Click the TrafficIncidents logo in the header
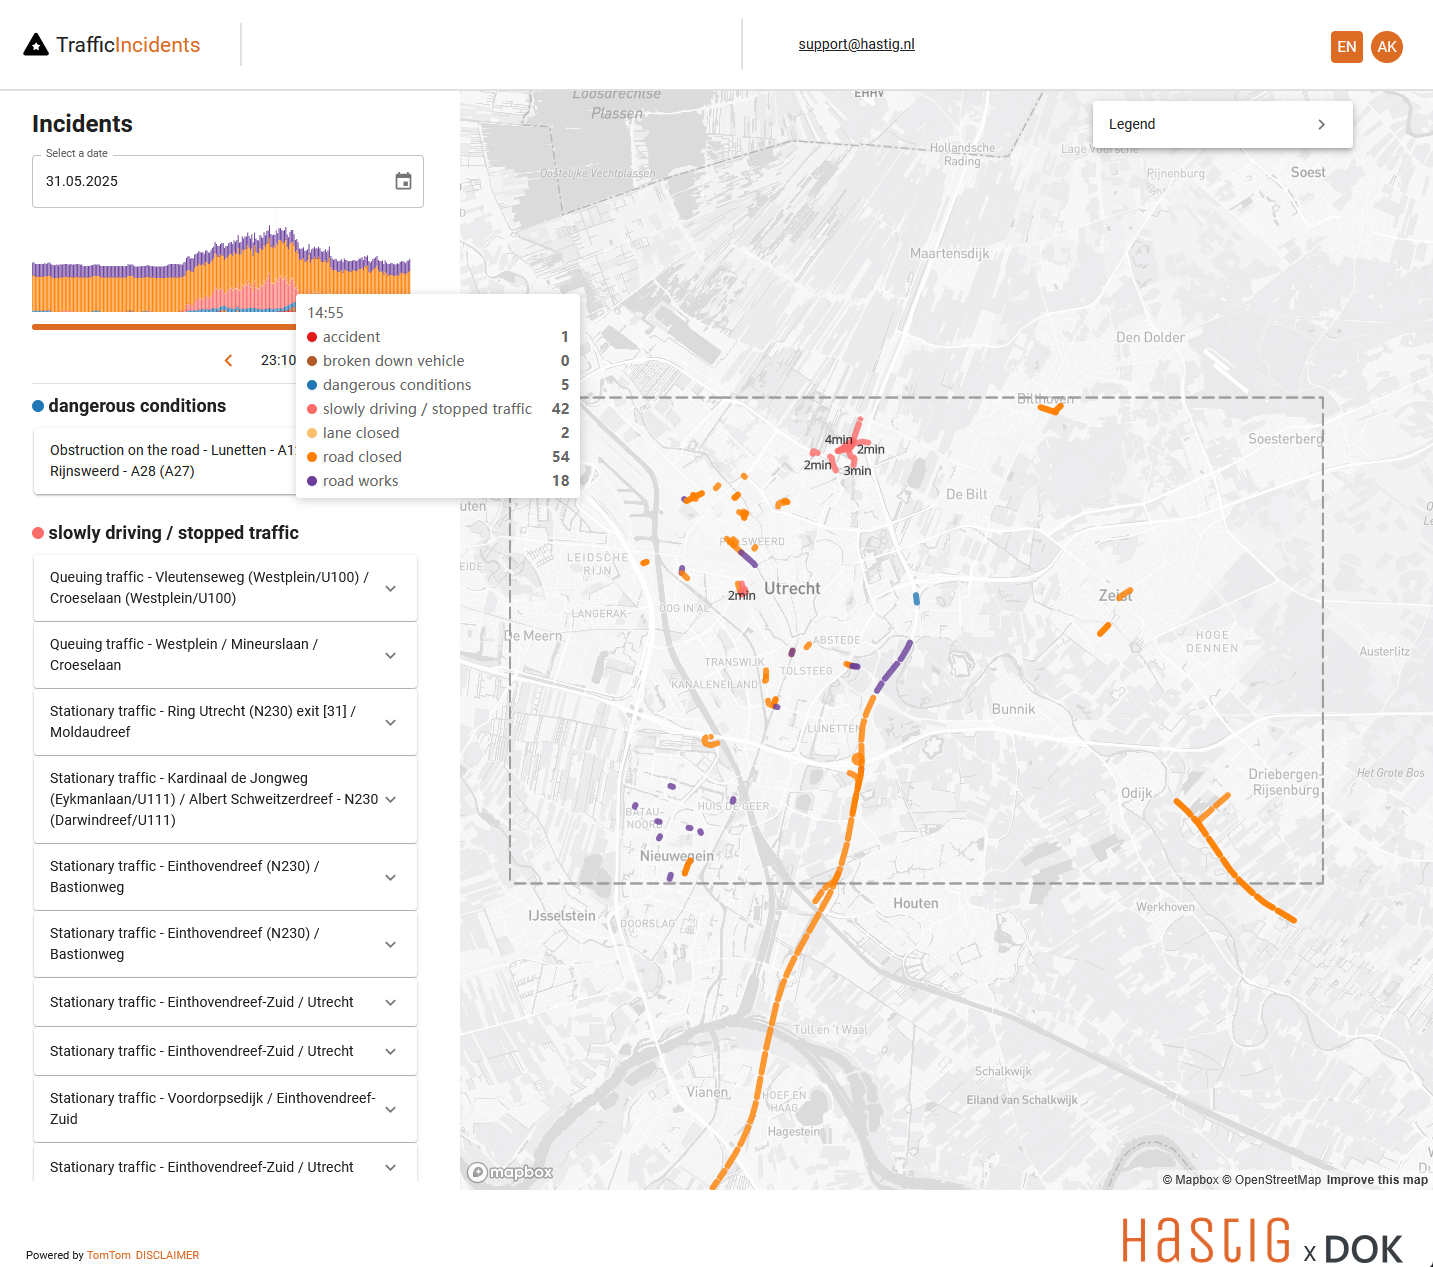Viewport: 1433px width, 1267px height. (110, 44)
